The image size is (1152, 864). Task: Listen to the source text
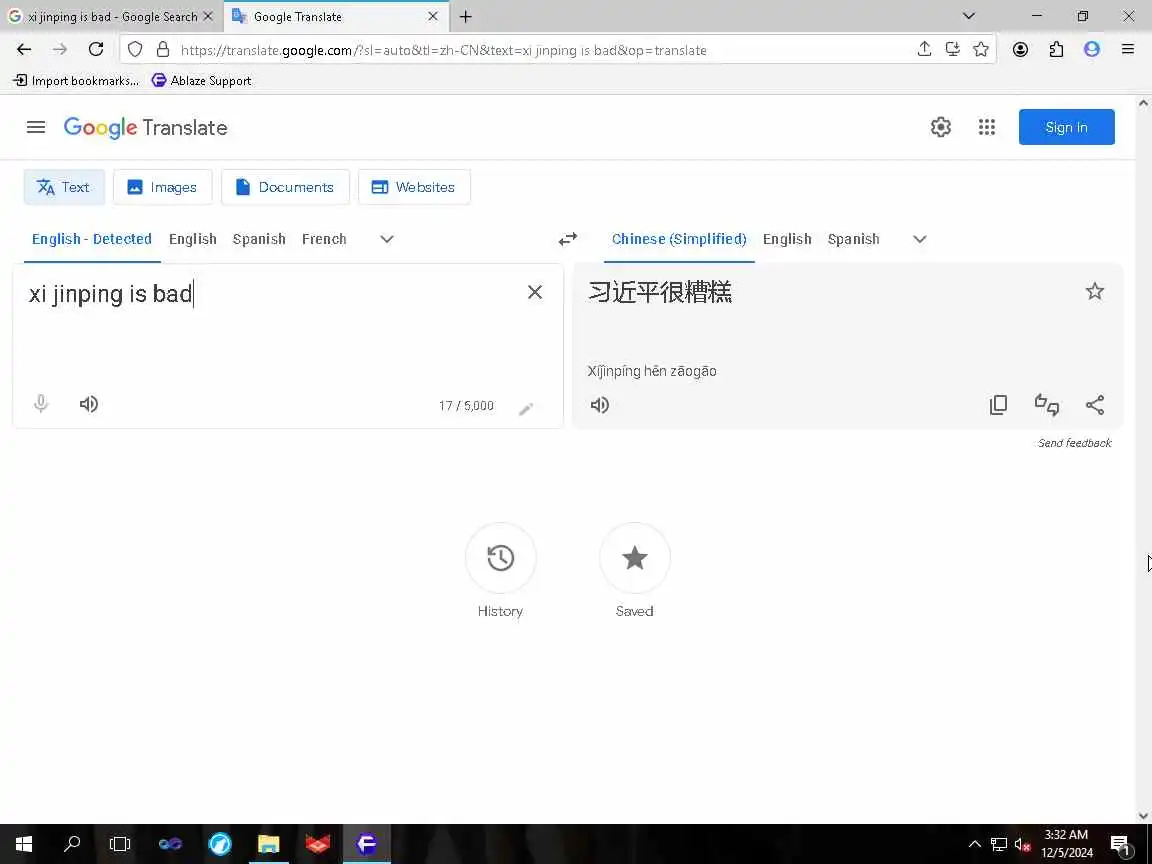(89, 403)
